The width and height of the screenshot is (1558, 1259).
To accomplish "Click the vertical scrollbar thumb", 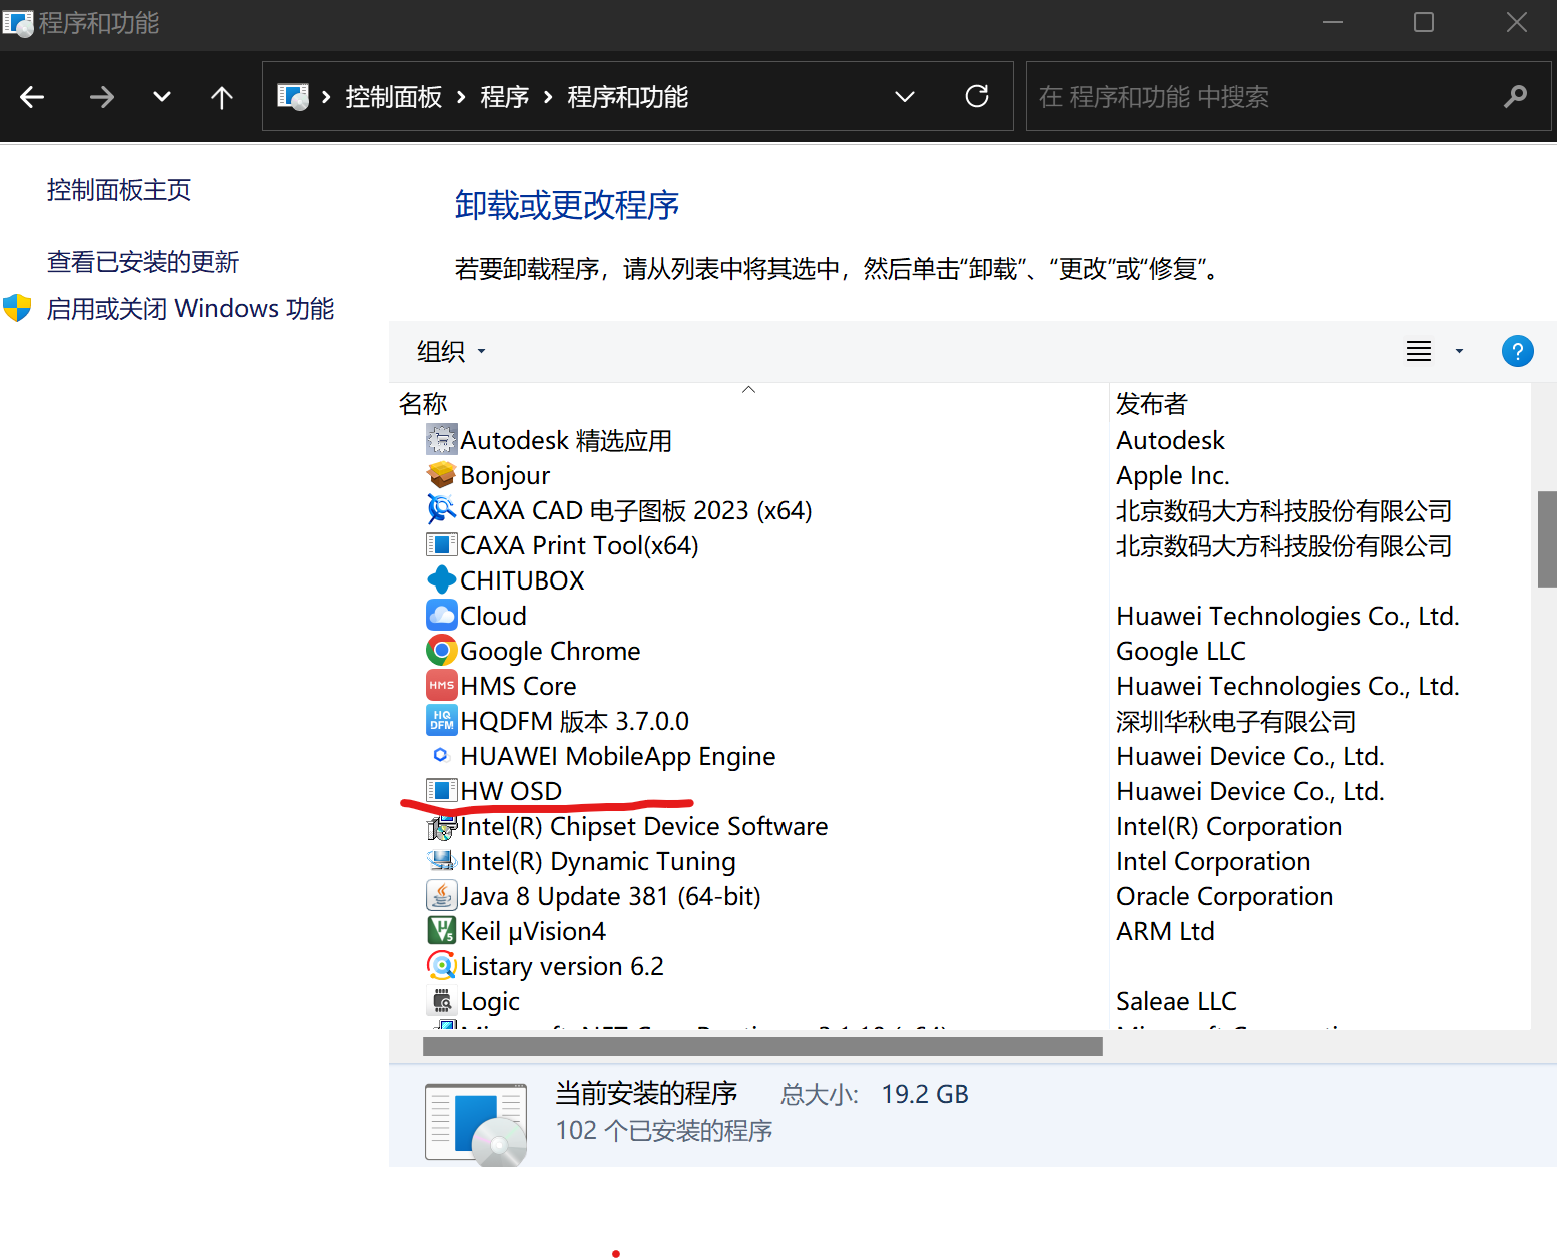I will (1547, 539).
